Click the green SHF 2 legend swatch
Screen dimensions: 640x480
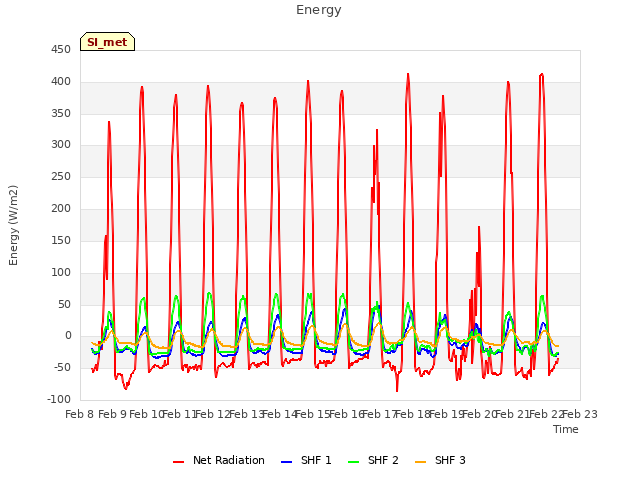(353, 462)
